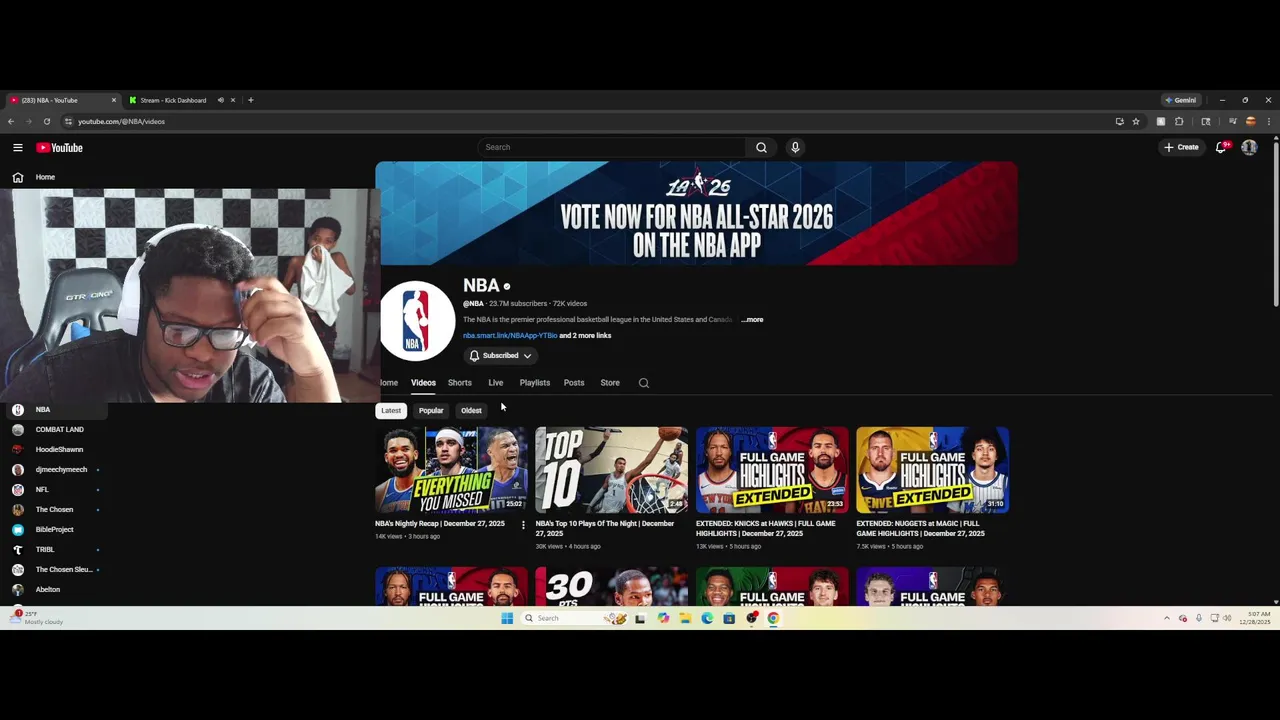Open Microsoft Store from taskbar

[x=729, y=618]
